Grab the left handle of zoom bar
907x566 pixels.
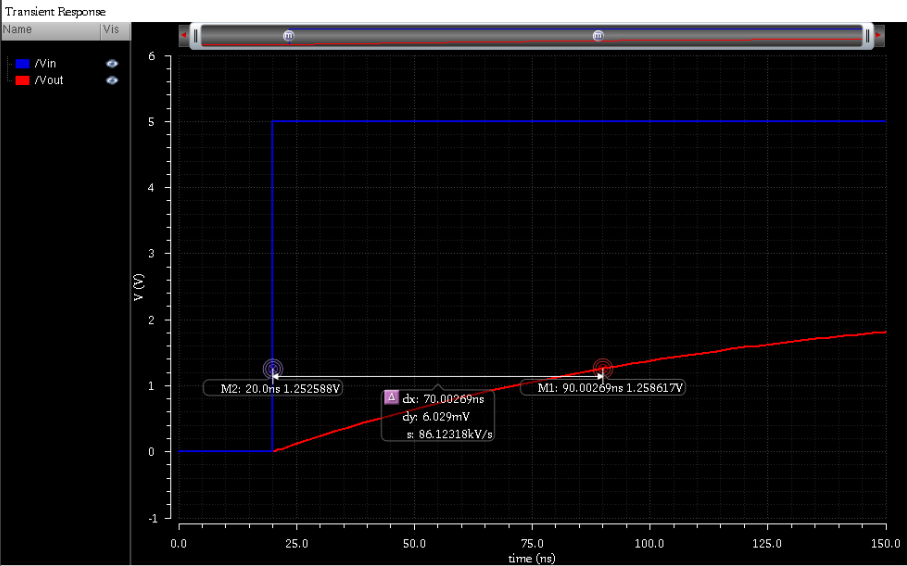[196, 36]
